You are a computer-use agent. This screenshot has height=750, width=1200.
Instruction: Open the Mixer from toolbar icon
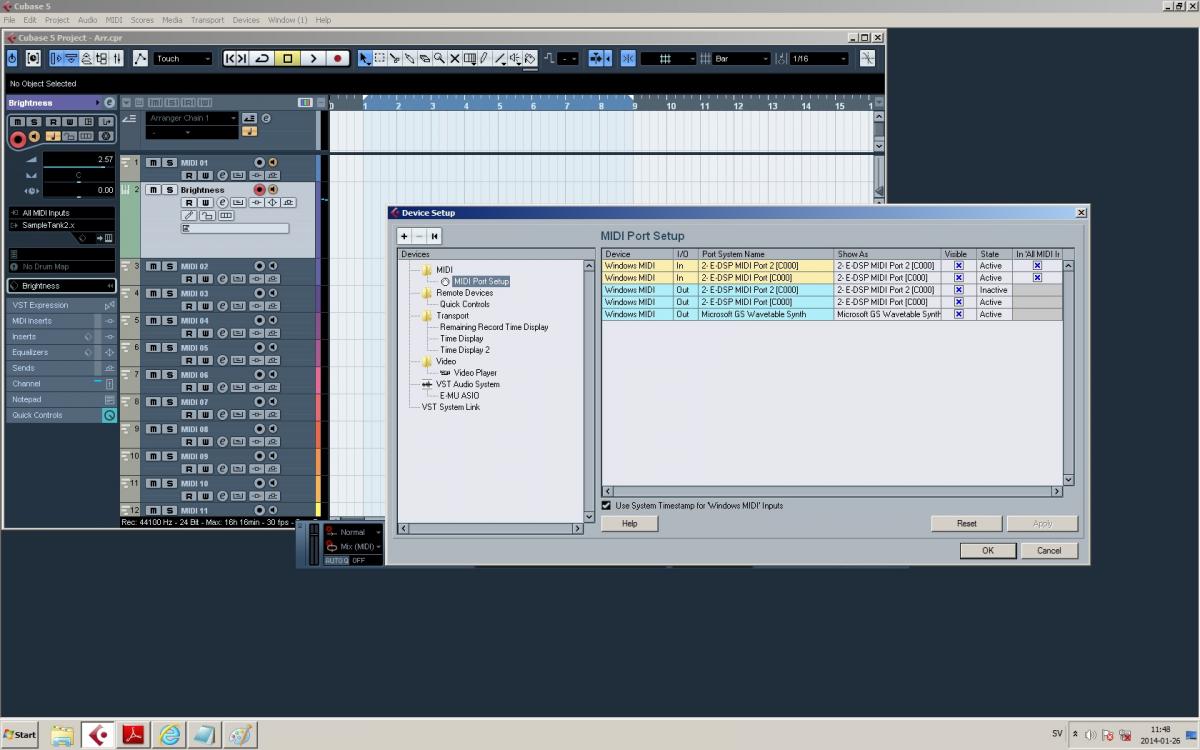pyautogui.click(x=117, y=59)
